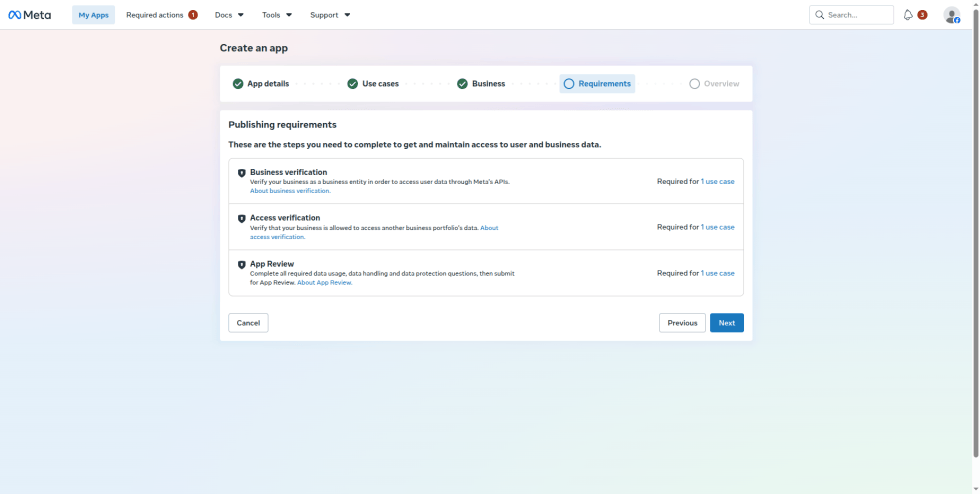Go to the My Apps tab

[93, 15]
